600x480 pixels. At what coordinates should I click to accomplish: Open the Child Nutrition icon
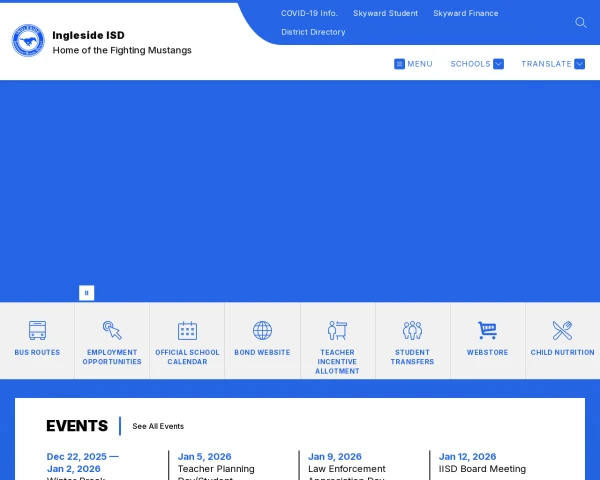click(562, 330)
